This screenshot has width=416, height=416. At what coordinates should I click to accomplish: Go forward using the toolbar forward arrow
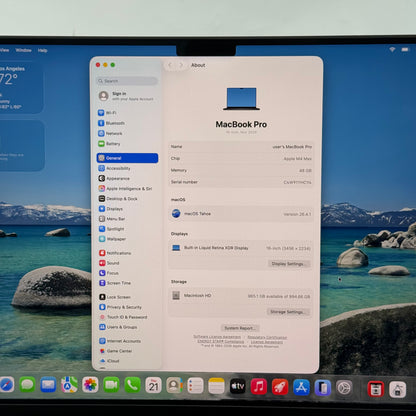pyautogui.click(x=181, y=65)
